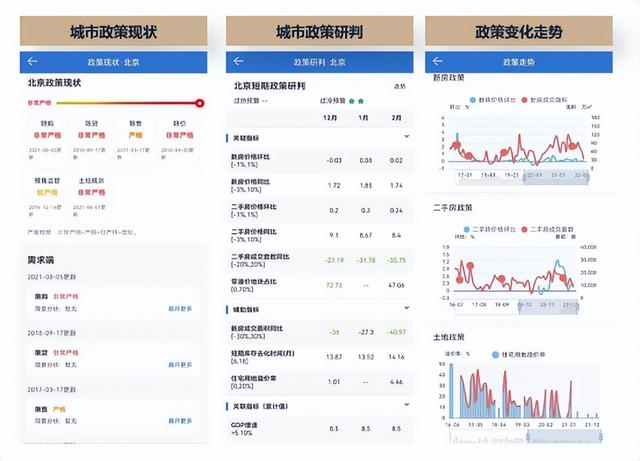Image resolution: width=640 pixels, height=461 pixels.
Task: Toggle the blue 二手房价格环比 legend series
Action: point(490,229)
